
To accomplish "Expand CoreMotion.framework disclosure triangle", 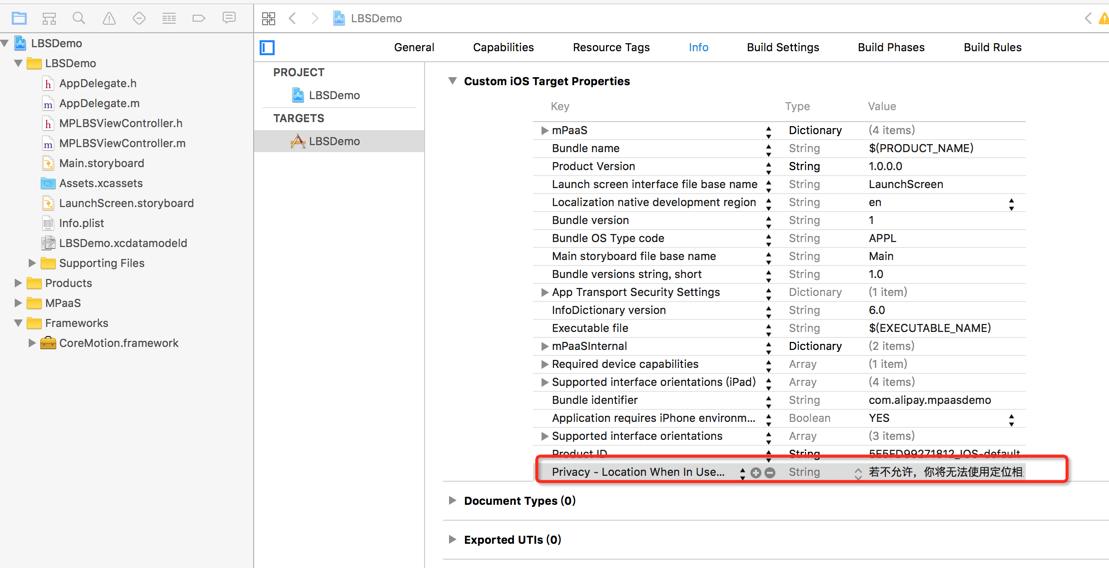I will click(x=32, y=343).
